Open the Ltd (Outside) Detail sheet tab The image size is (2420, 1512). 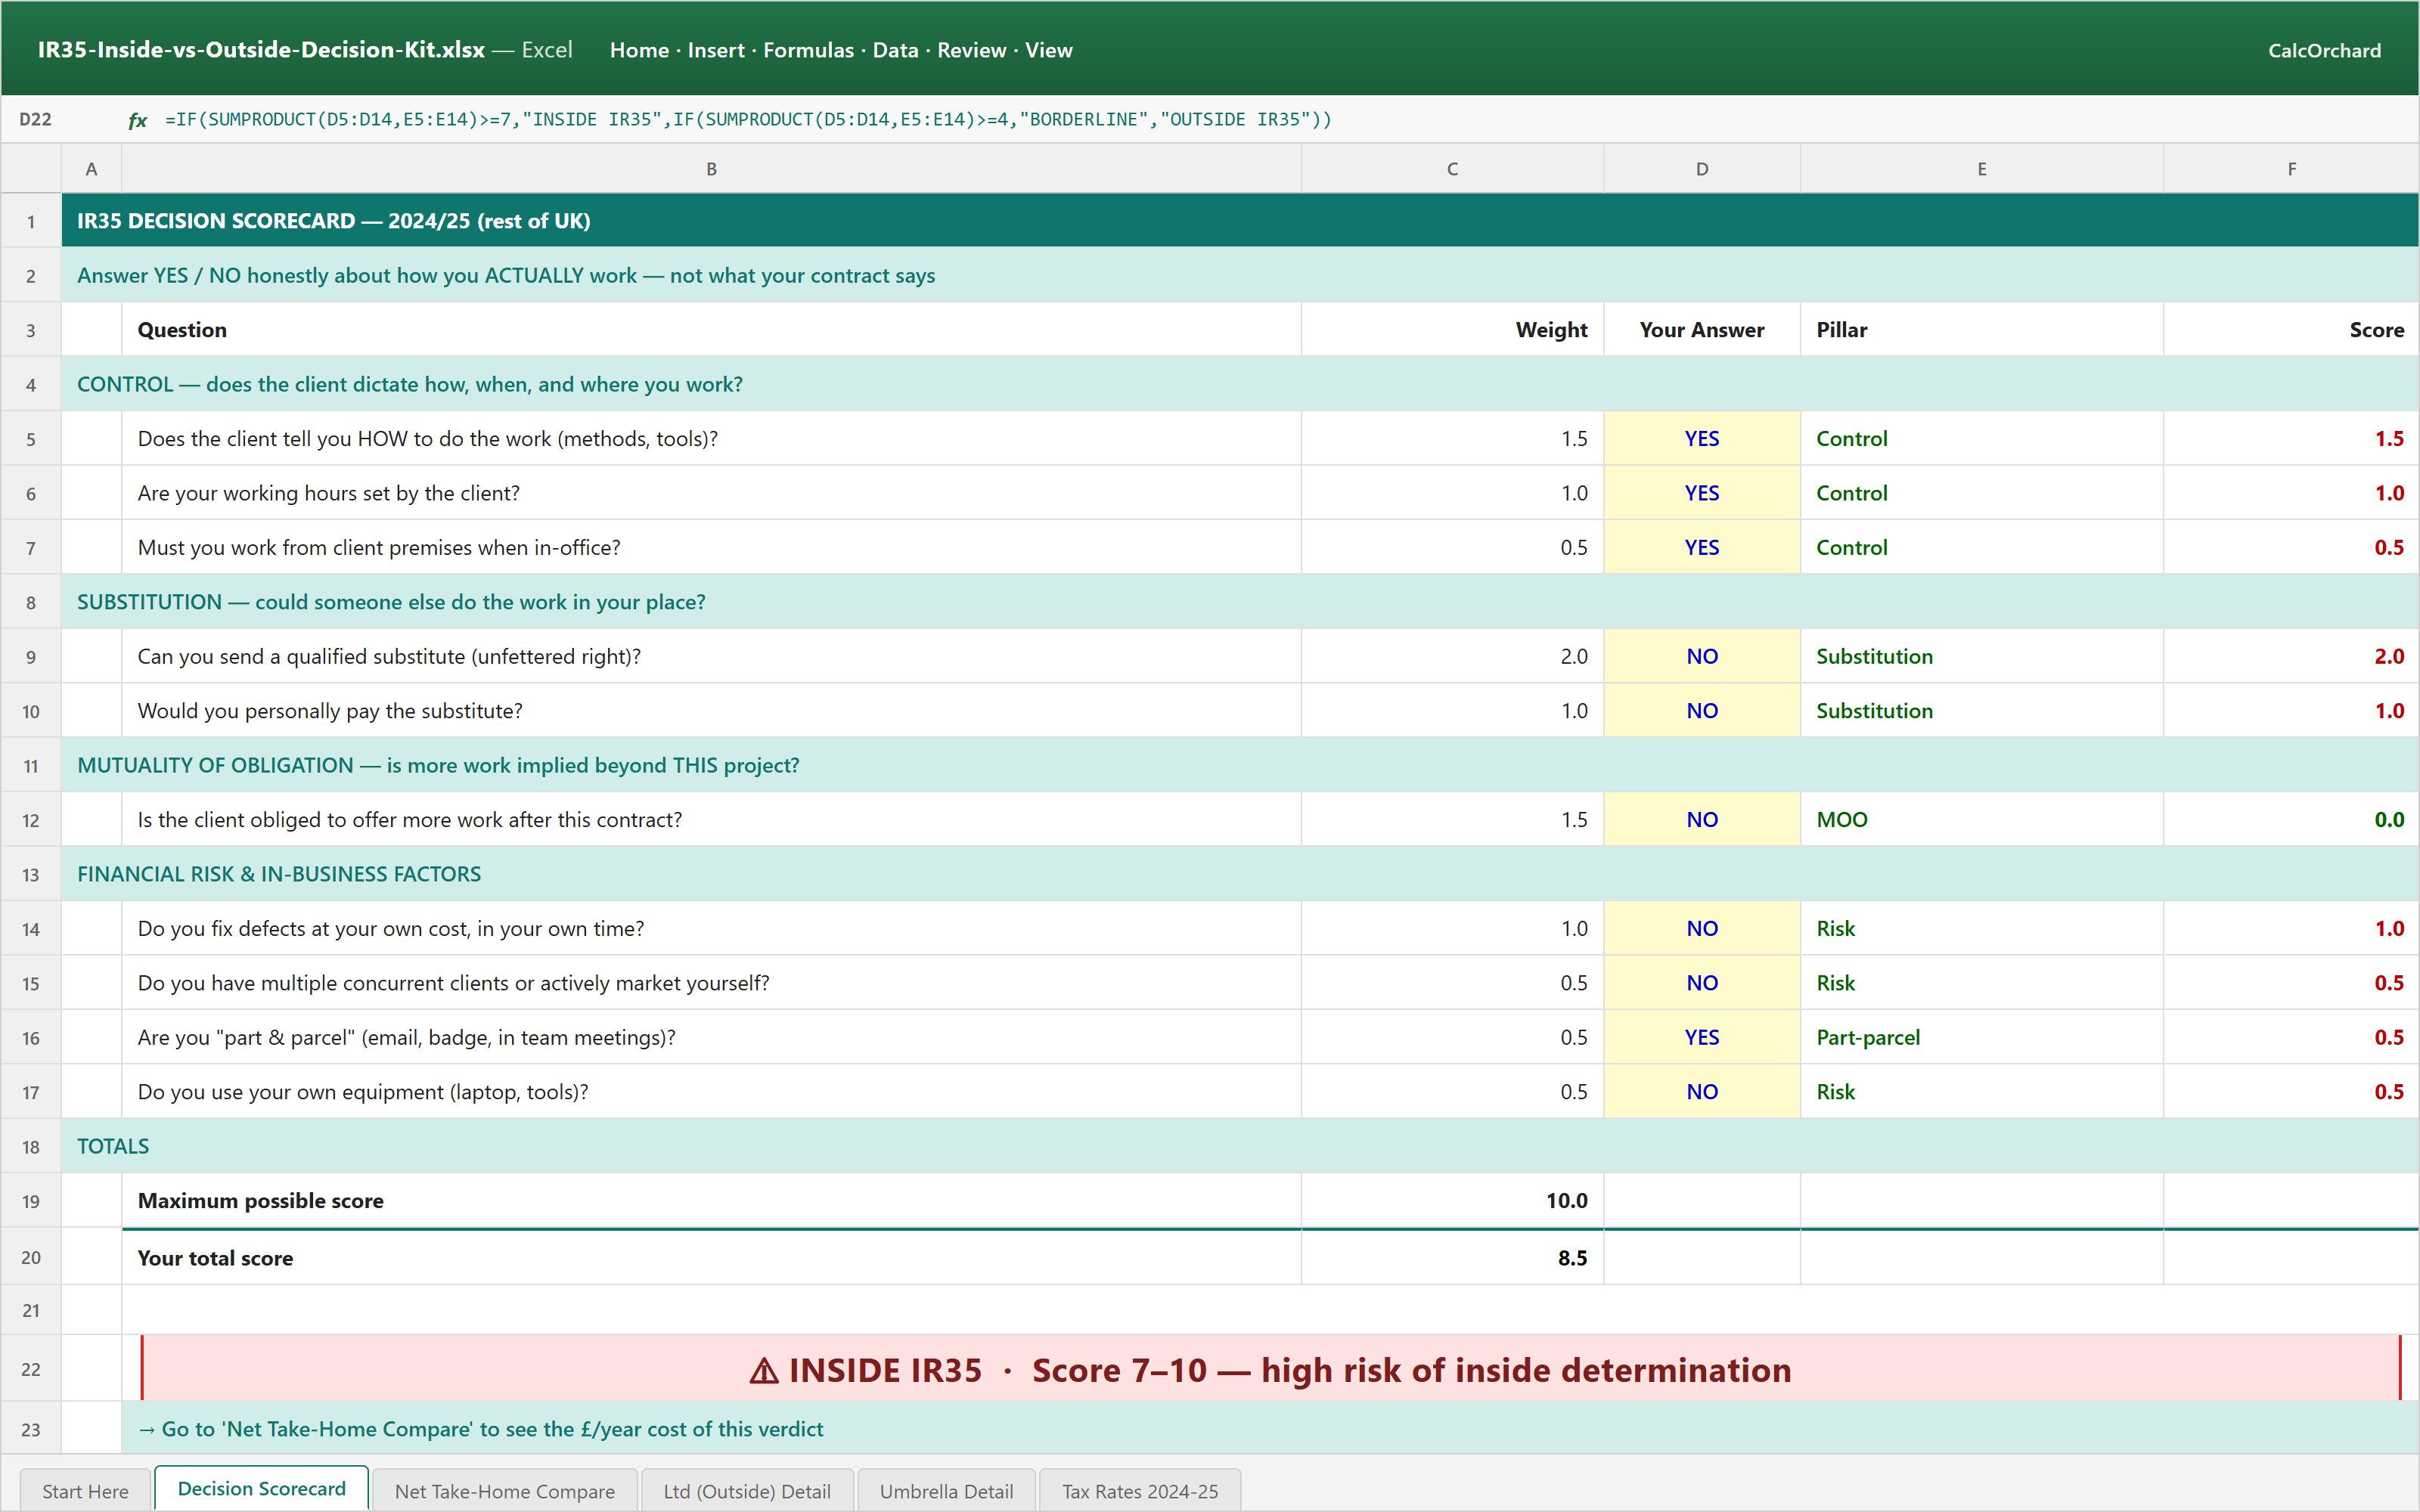point(747,1490)
